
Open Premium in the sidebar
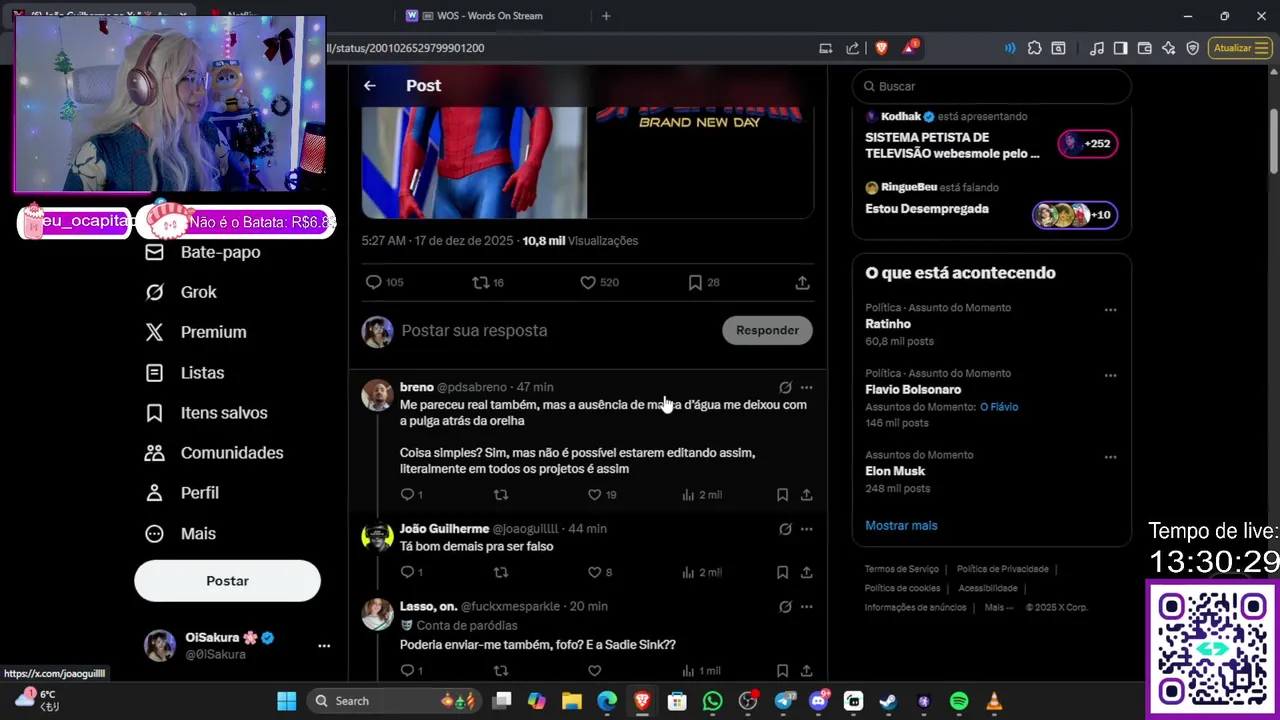196,332
